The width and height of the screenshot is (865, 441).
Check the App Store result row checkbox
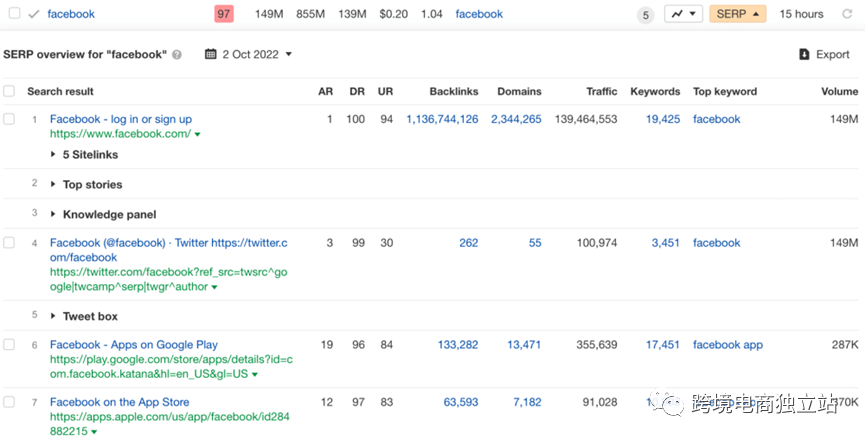9,402
